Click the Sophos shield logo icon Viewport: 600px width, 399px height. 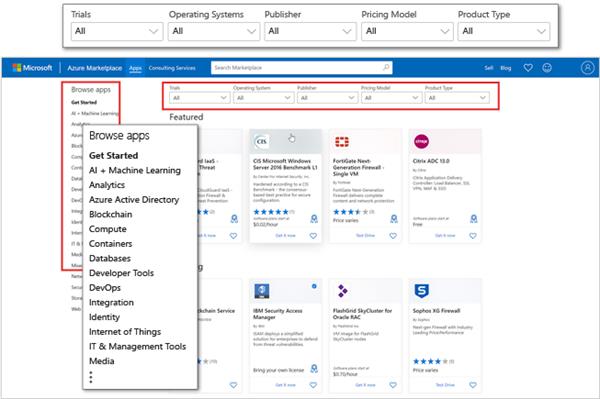pos(421,291)
